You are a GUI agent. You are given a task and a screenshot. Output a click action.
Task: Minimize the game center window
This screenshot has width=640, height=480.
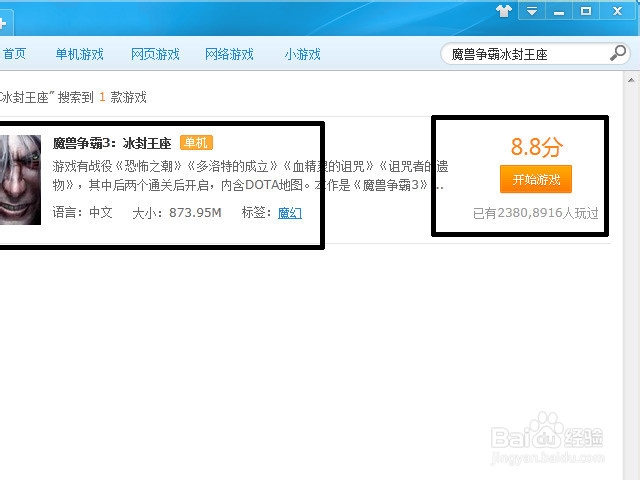point(558,11)
